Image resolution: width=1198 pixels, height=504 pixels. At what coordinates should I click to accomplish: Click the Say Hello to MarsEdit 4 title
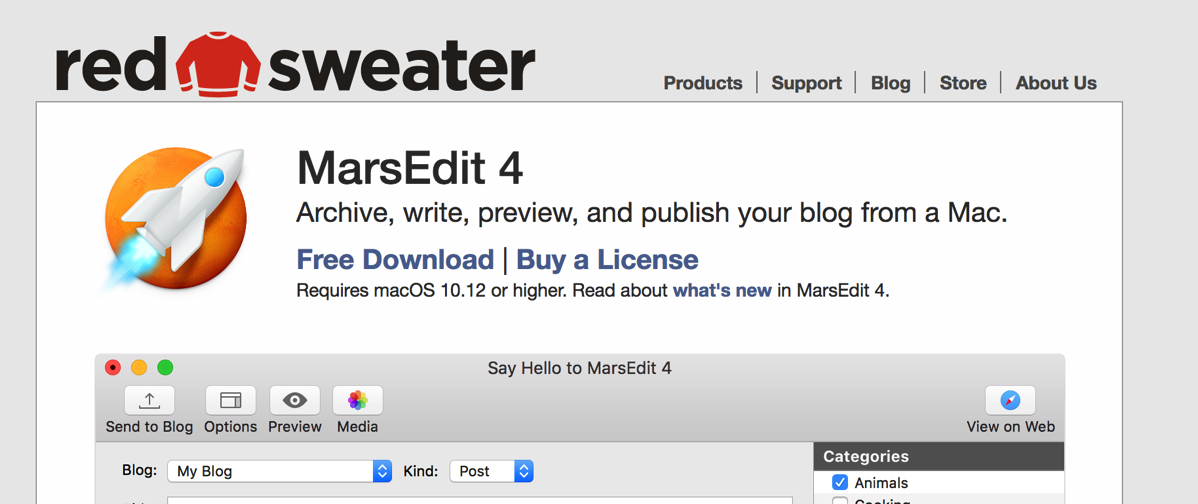coord(580,368)
